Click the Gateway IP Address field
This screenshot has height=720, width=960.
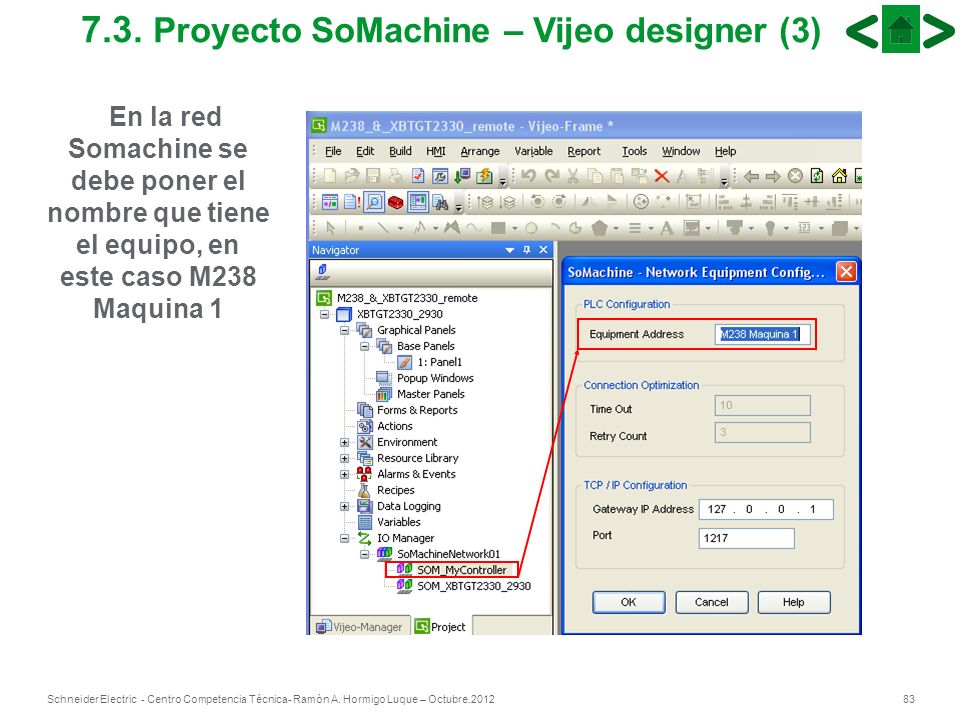pos(766,509)
